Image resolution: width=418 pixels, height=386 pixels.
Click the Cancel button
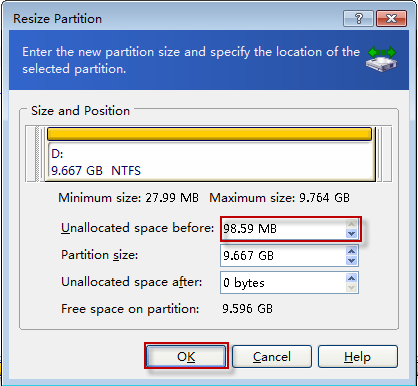(x=272, y=356)
